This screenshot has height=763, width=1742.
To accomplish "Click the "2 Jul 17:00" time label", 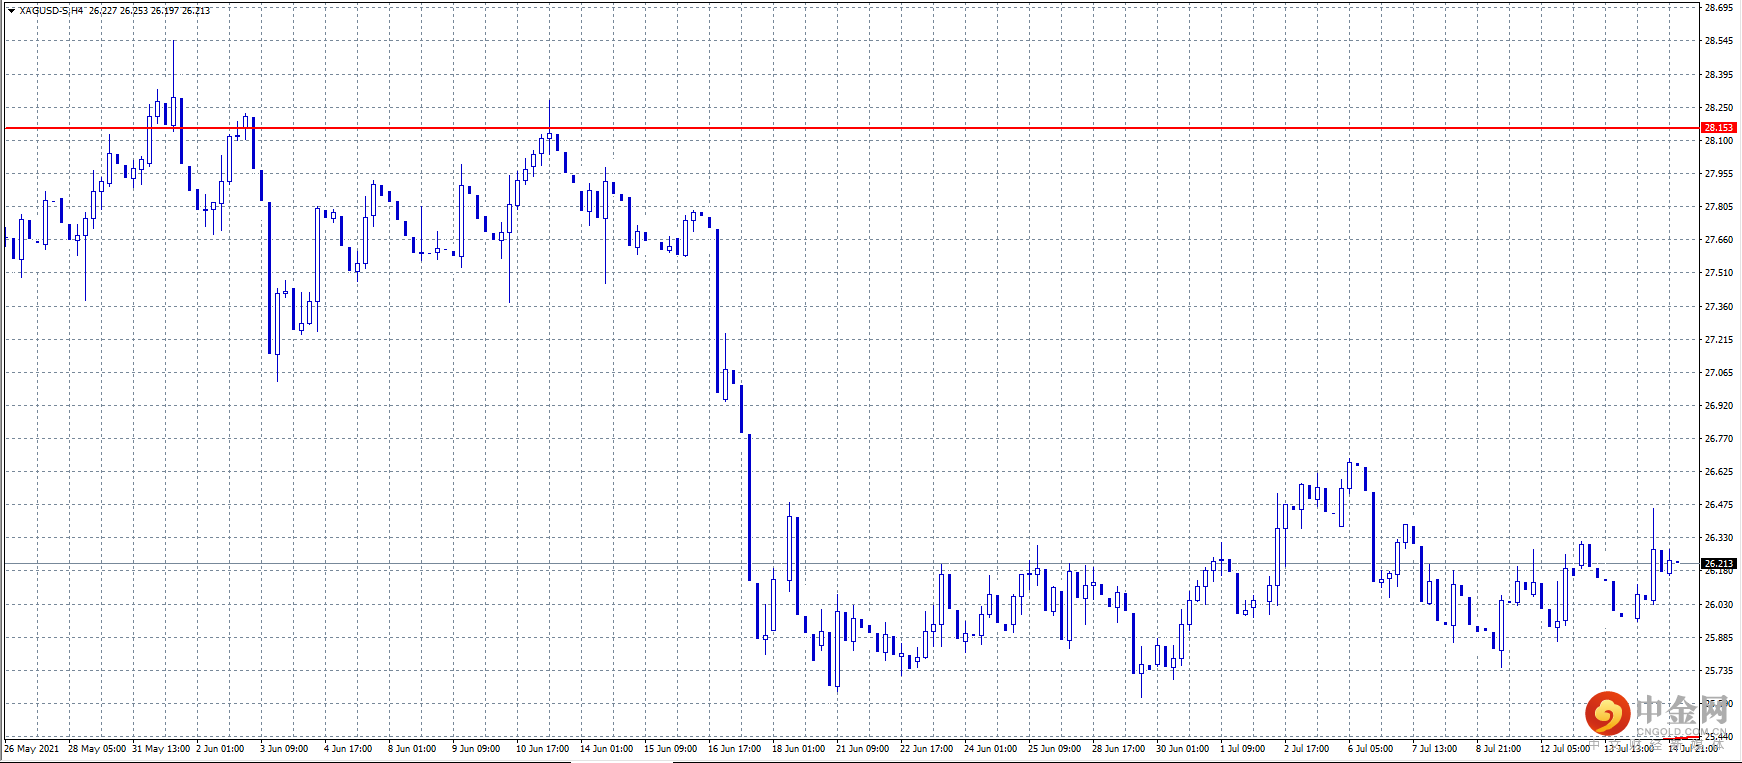I will click(x=1307, y=749).
